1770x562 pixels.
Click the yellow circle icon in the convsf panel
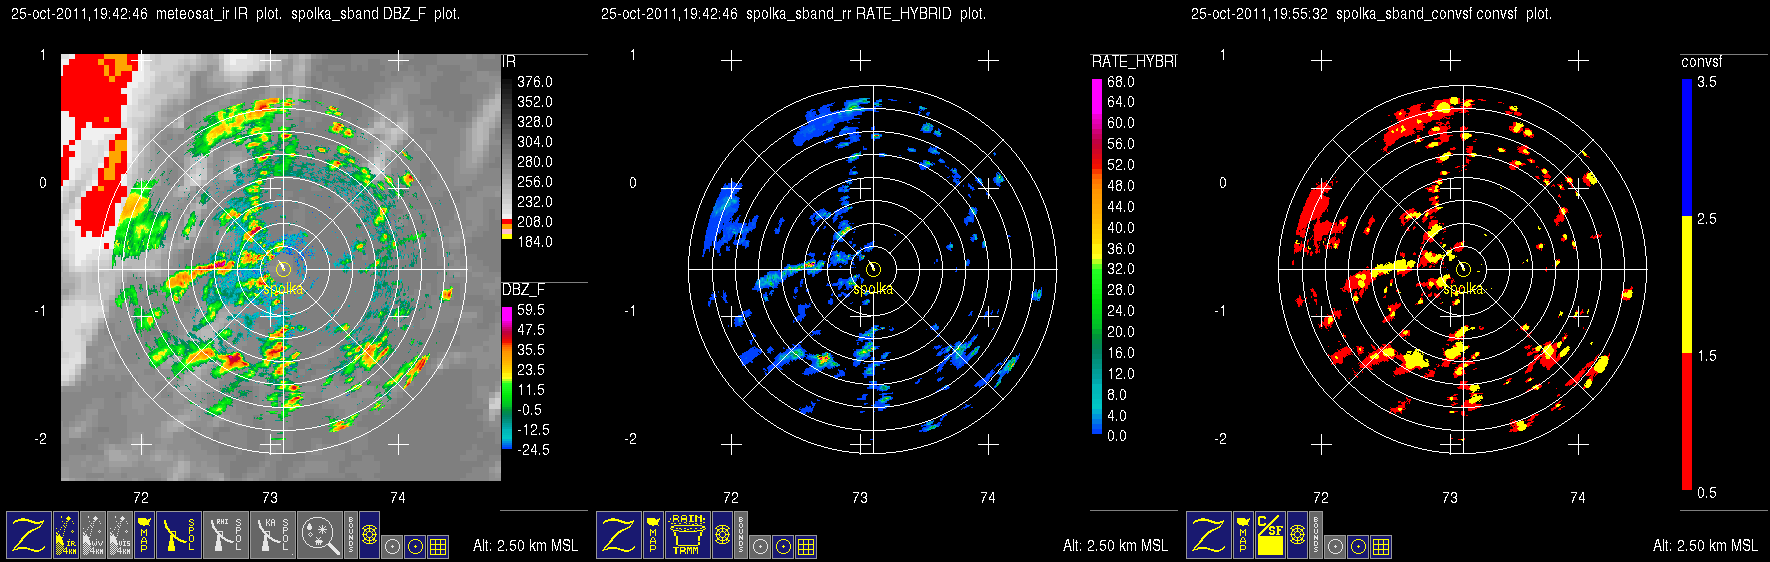click(x=1358, y=547)
